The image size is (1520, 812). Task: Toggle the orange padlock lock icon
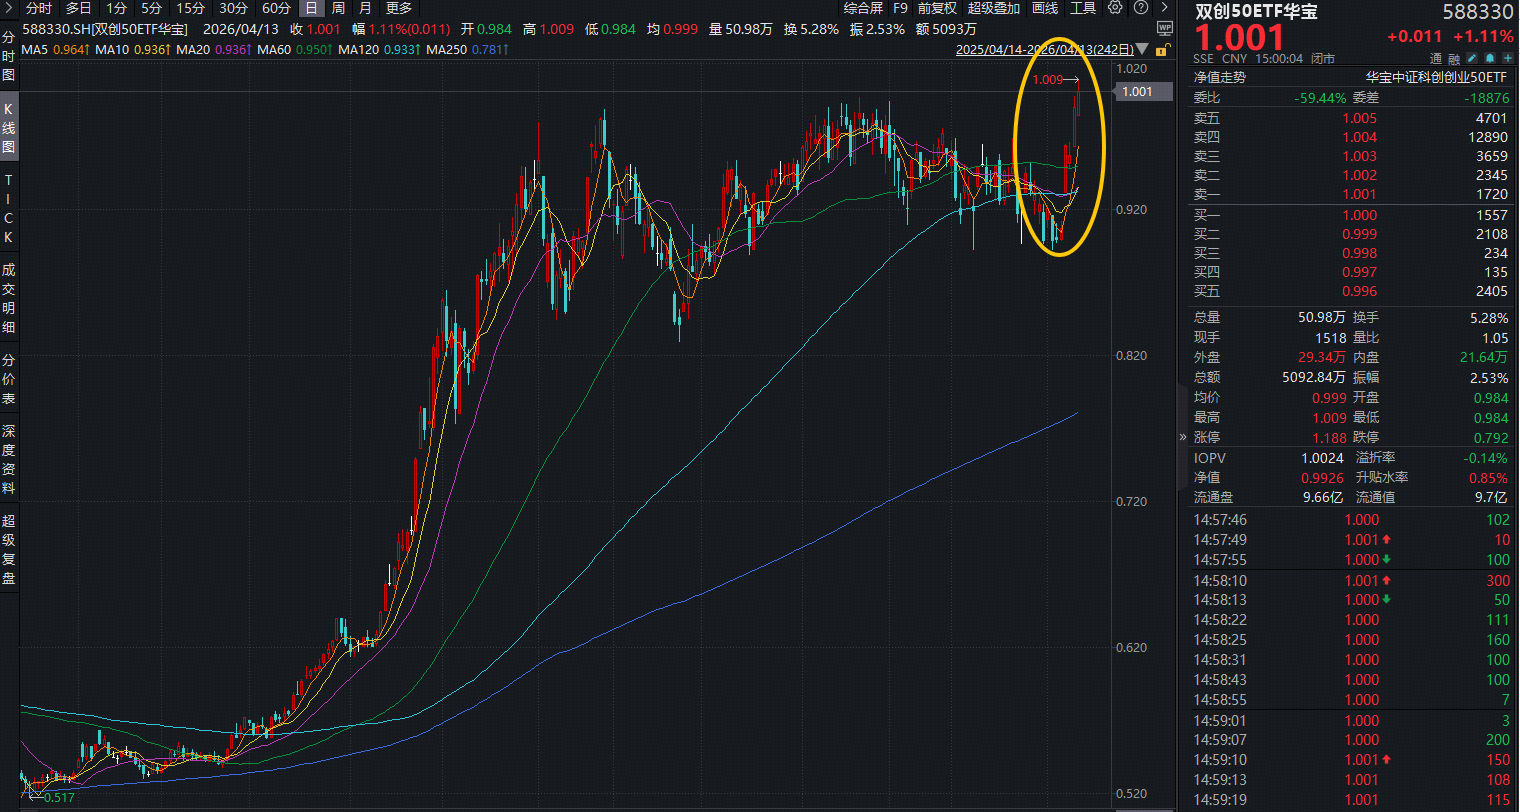click(1163, 52)
